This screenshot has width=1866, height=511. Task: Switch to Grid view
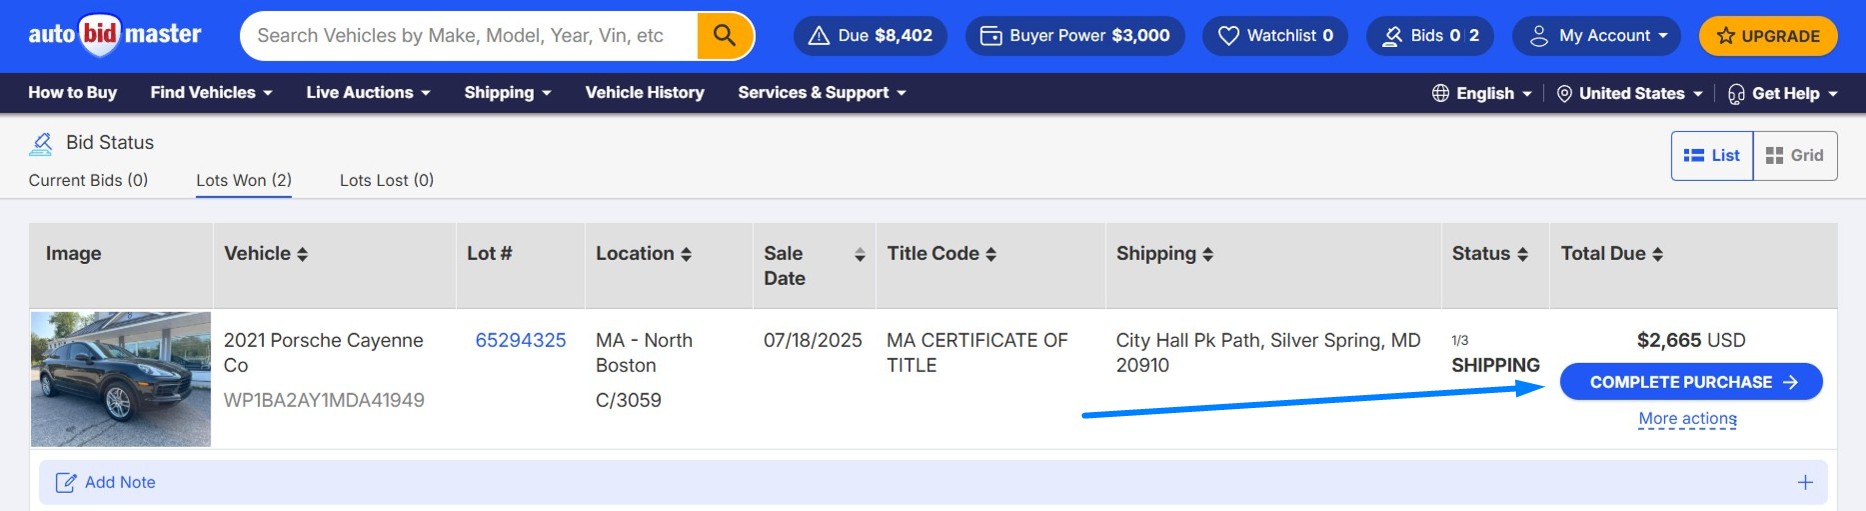[1794, 156]
